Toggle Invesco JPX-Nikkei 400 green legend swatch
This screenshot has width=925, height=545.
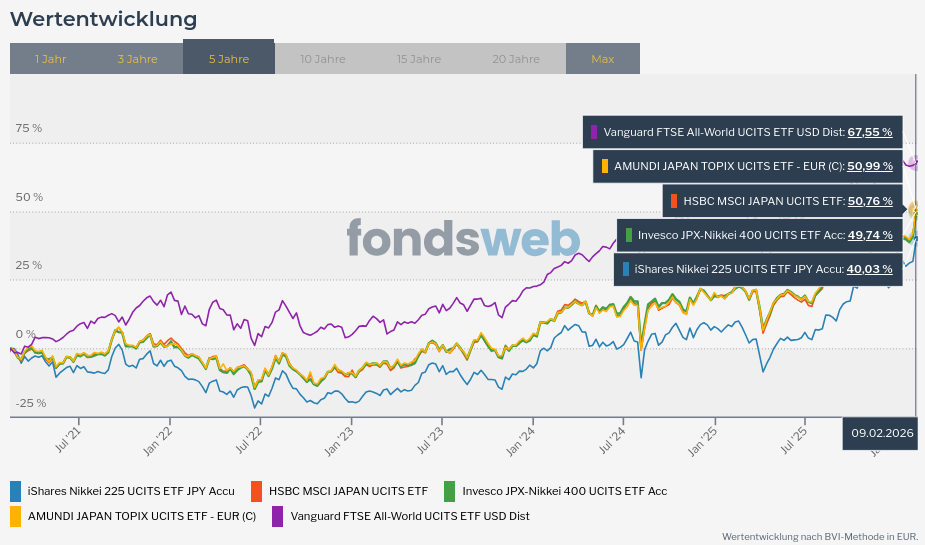tap(450, 491)
